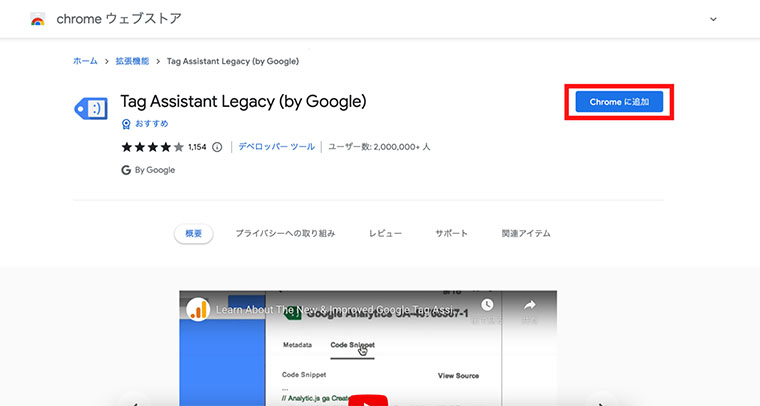760x406 pixels.
Task: Open the レビュー tab
Action: pos(385,234)
